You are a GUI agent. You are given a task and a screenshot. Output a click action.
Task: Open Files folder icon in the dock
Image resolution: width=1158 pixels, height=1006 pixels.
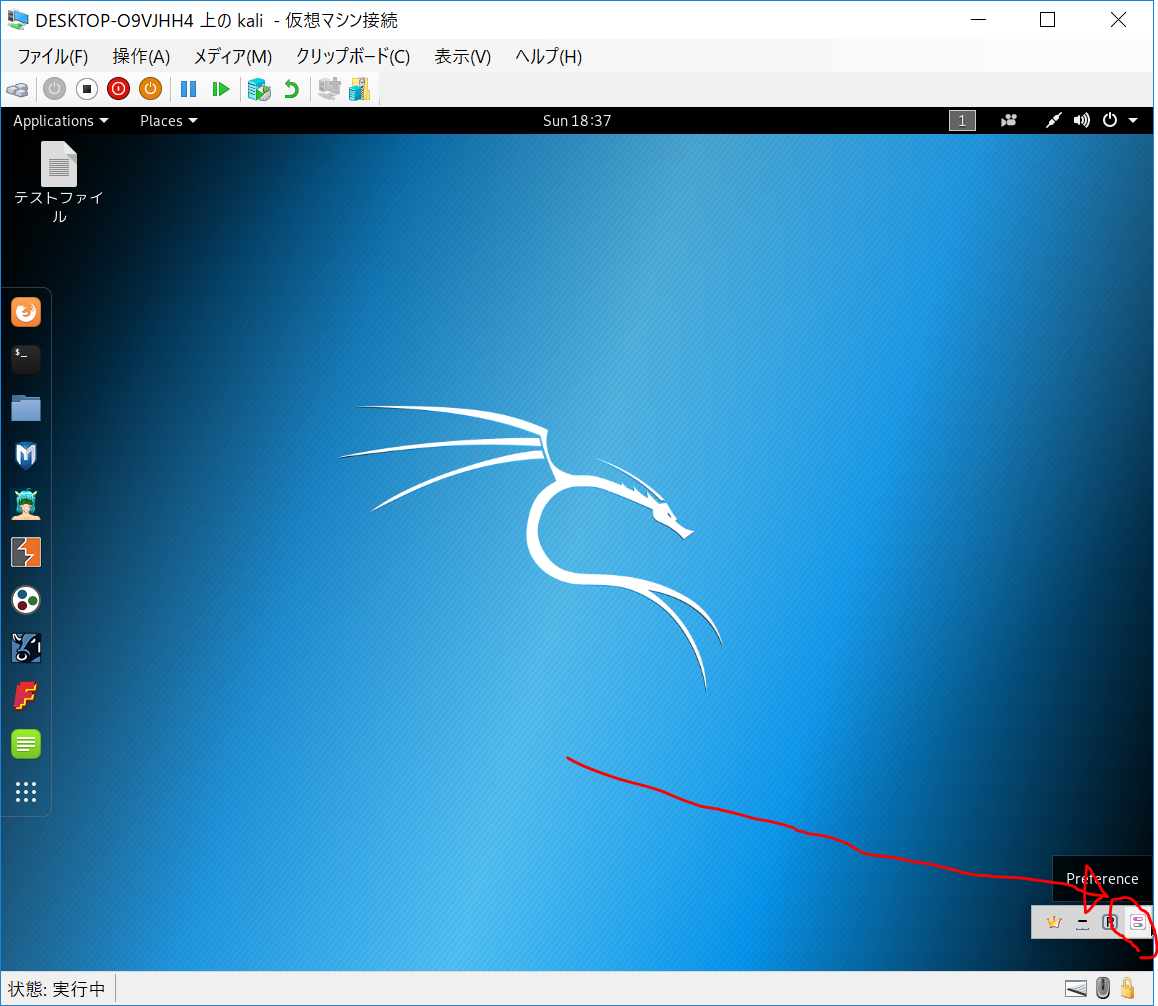[26, 408]
